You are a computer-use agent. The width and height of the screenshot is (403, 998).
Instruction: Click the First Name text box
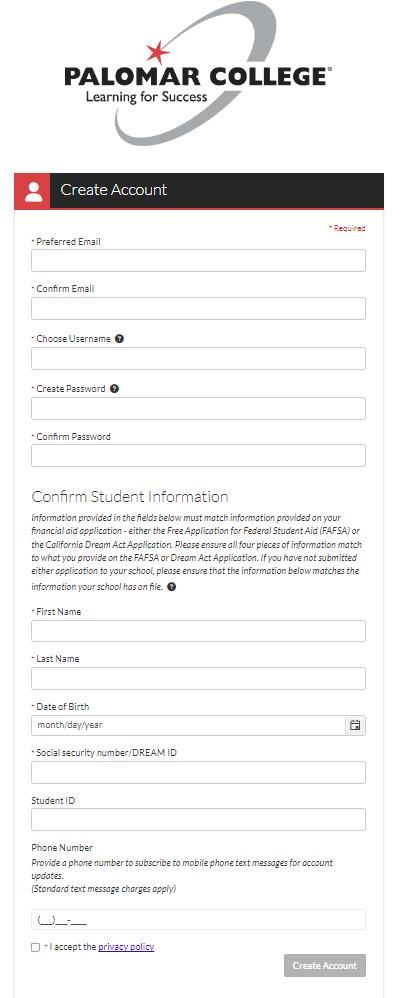199,631
